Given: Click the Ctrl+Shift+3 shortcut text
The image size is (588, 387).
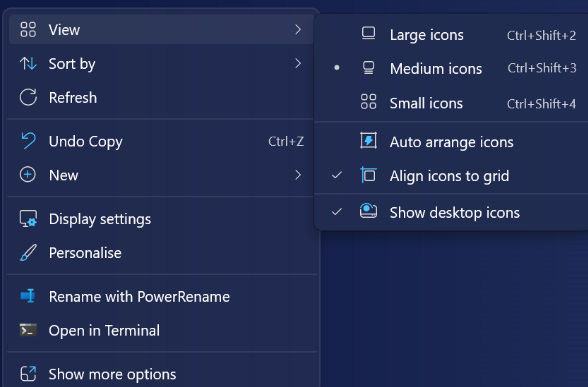Looking at the screenshot, I should point(542,68).
